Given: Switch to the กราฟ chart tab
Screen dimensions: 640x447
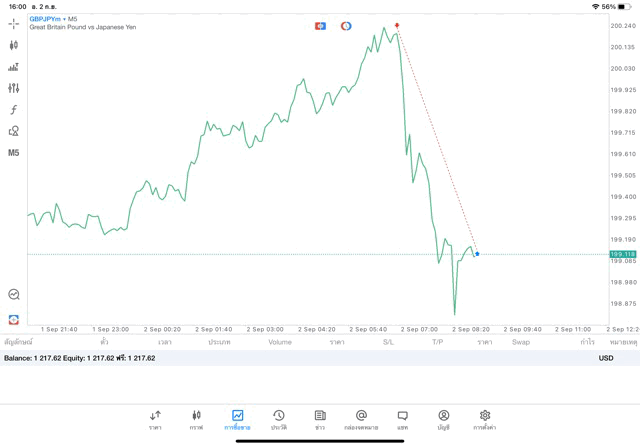Looking at the screenshot, I should pos(196,419).
